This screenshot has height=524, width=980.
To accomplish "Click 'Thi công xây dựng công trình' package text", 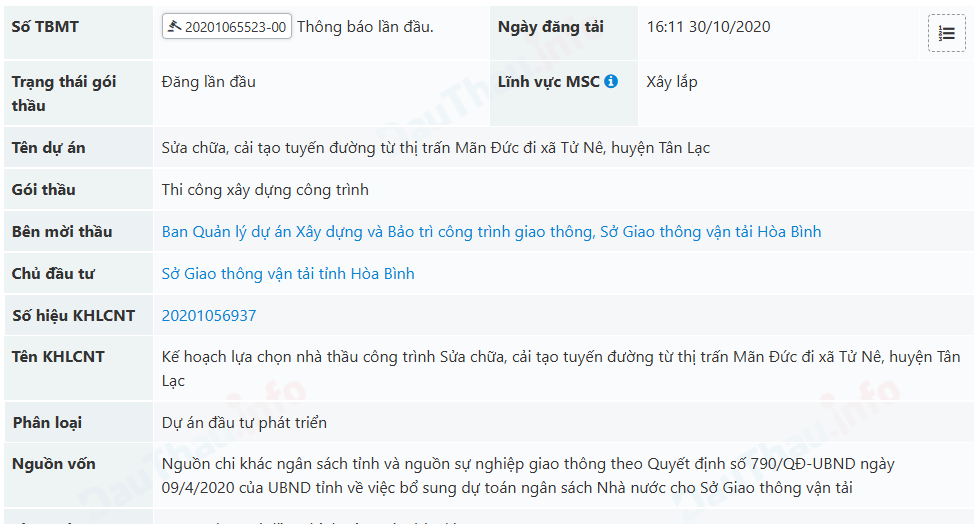I will click(x=265, y=190).
